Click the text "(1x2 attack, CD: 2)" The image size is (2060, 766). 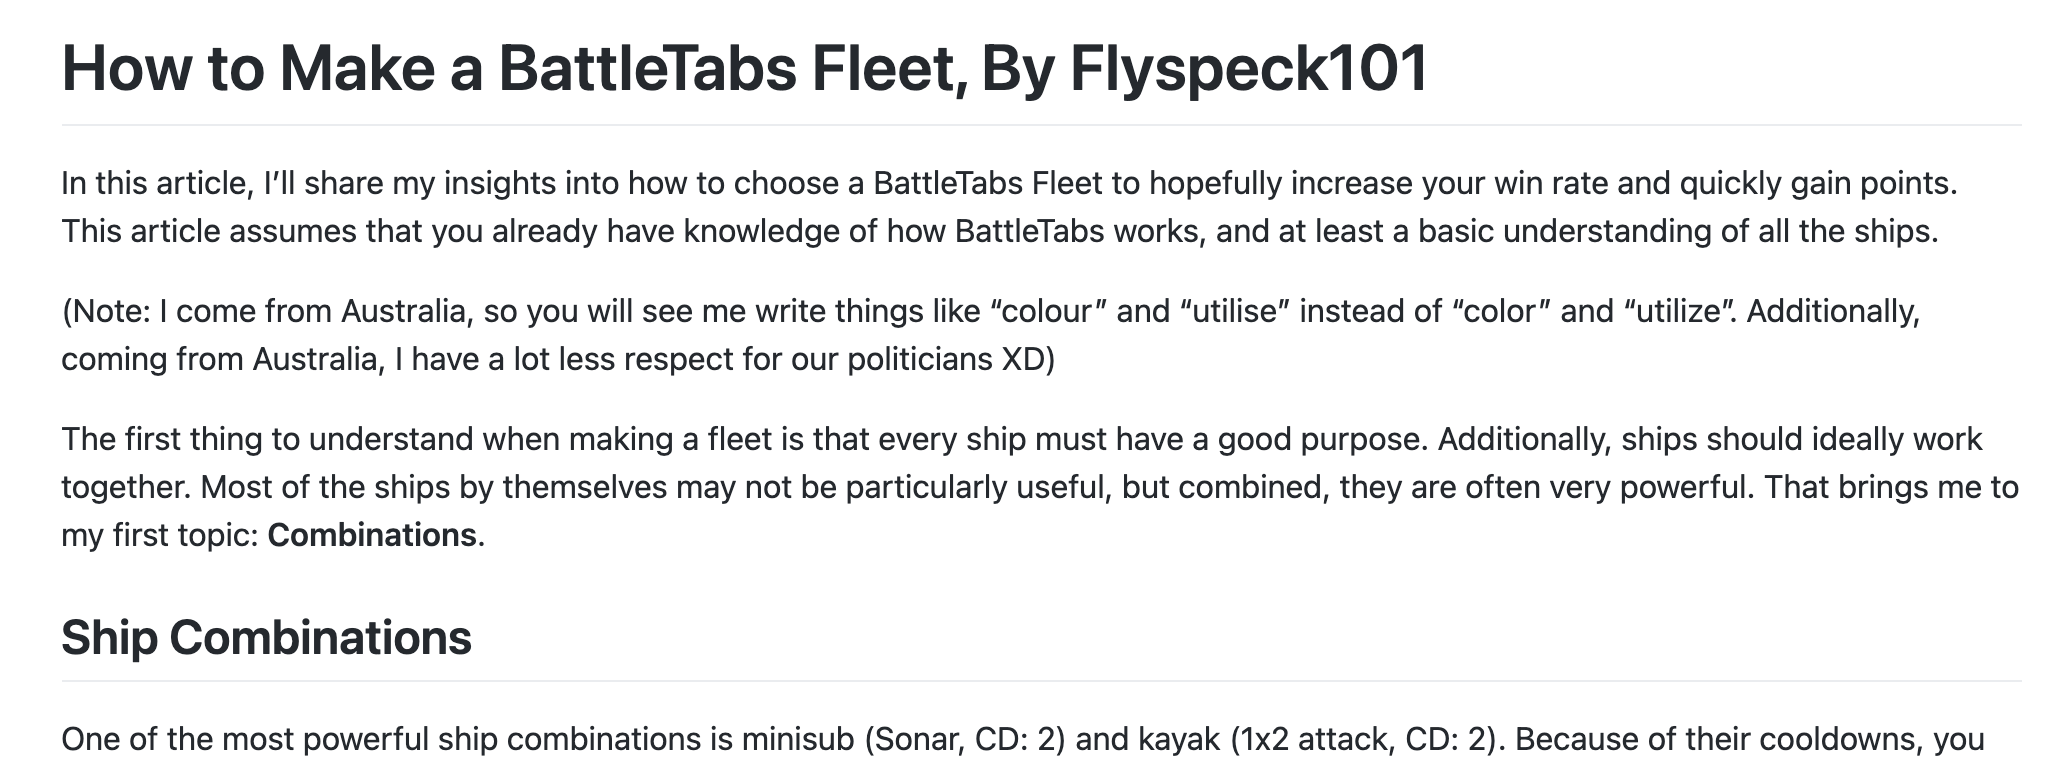coord(1368,739)
